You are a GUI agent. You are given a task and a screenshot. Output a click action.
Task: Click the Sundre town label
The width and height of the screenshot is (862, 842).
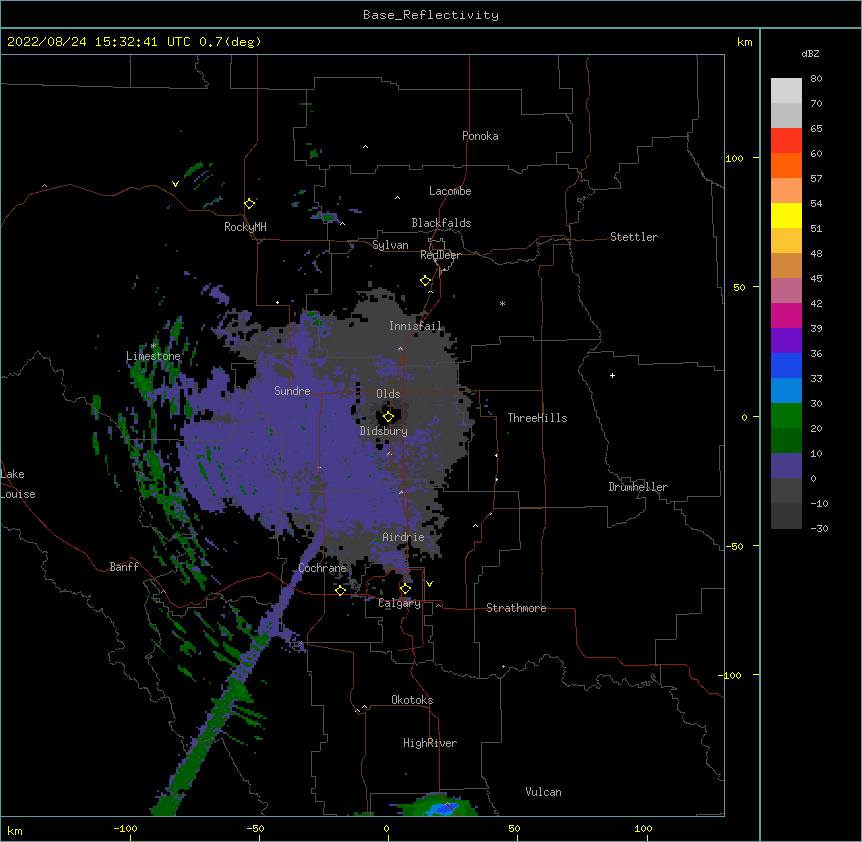(292, 391)
